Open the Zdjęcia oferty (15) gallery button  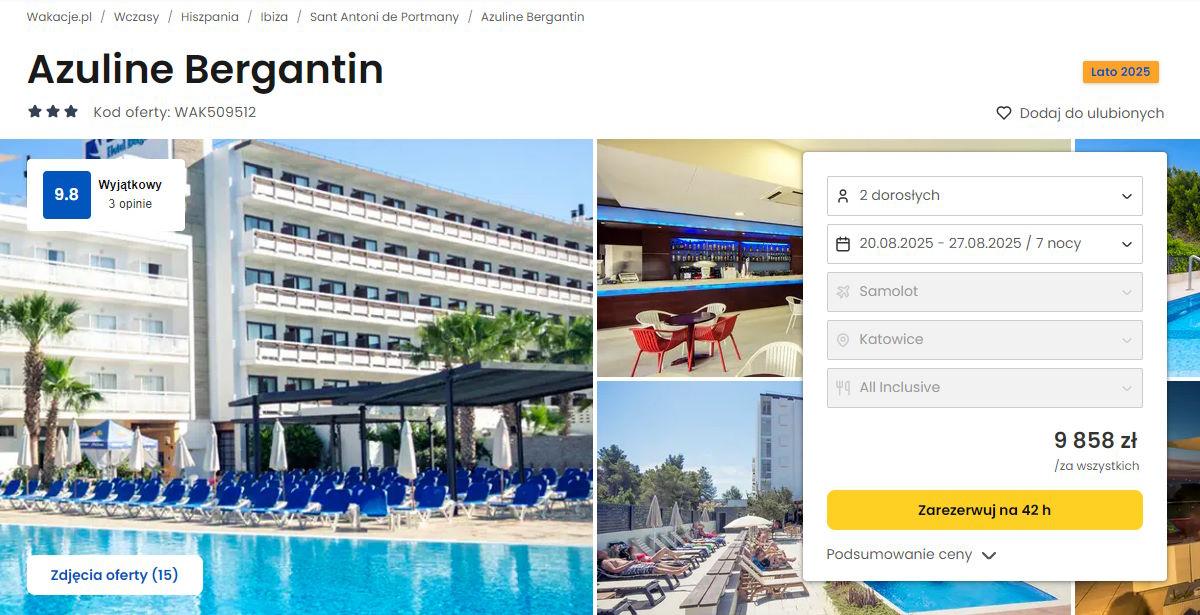pos(115,575)
